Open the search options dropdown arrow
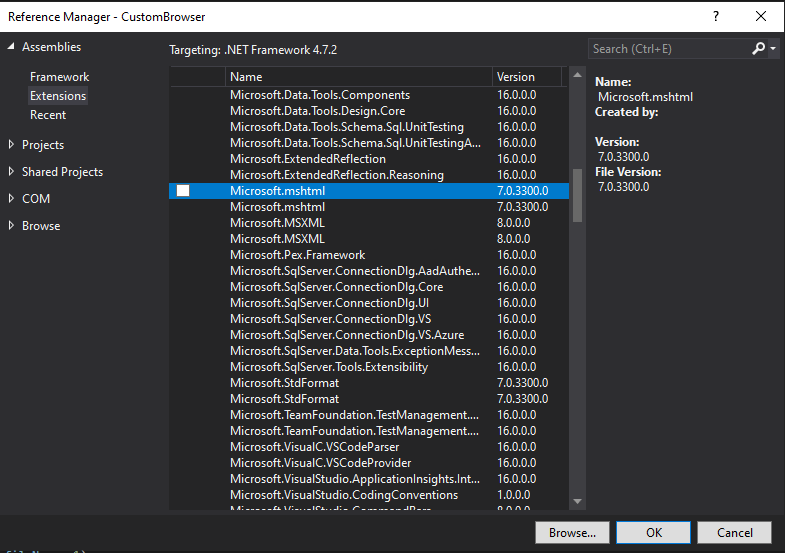Viewport: 785px width, 553px height. tap(773, 48)
